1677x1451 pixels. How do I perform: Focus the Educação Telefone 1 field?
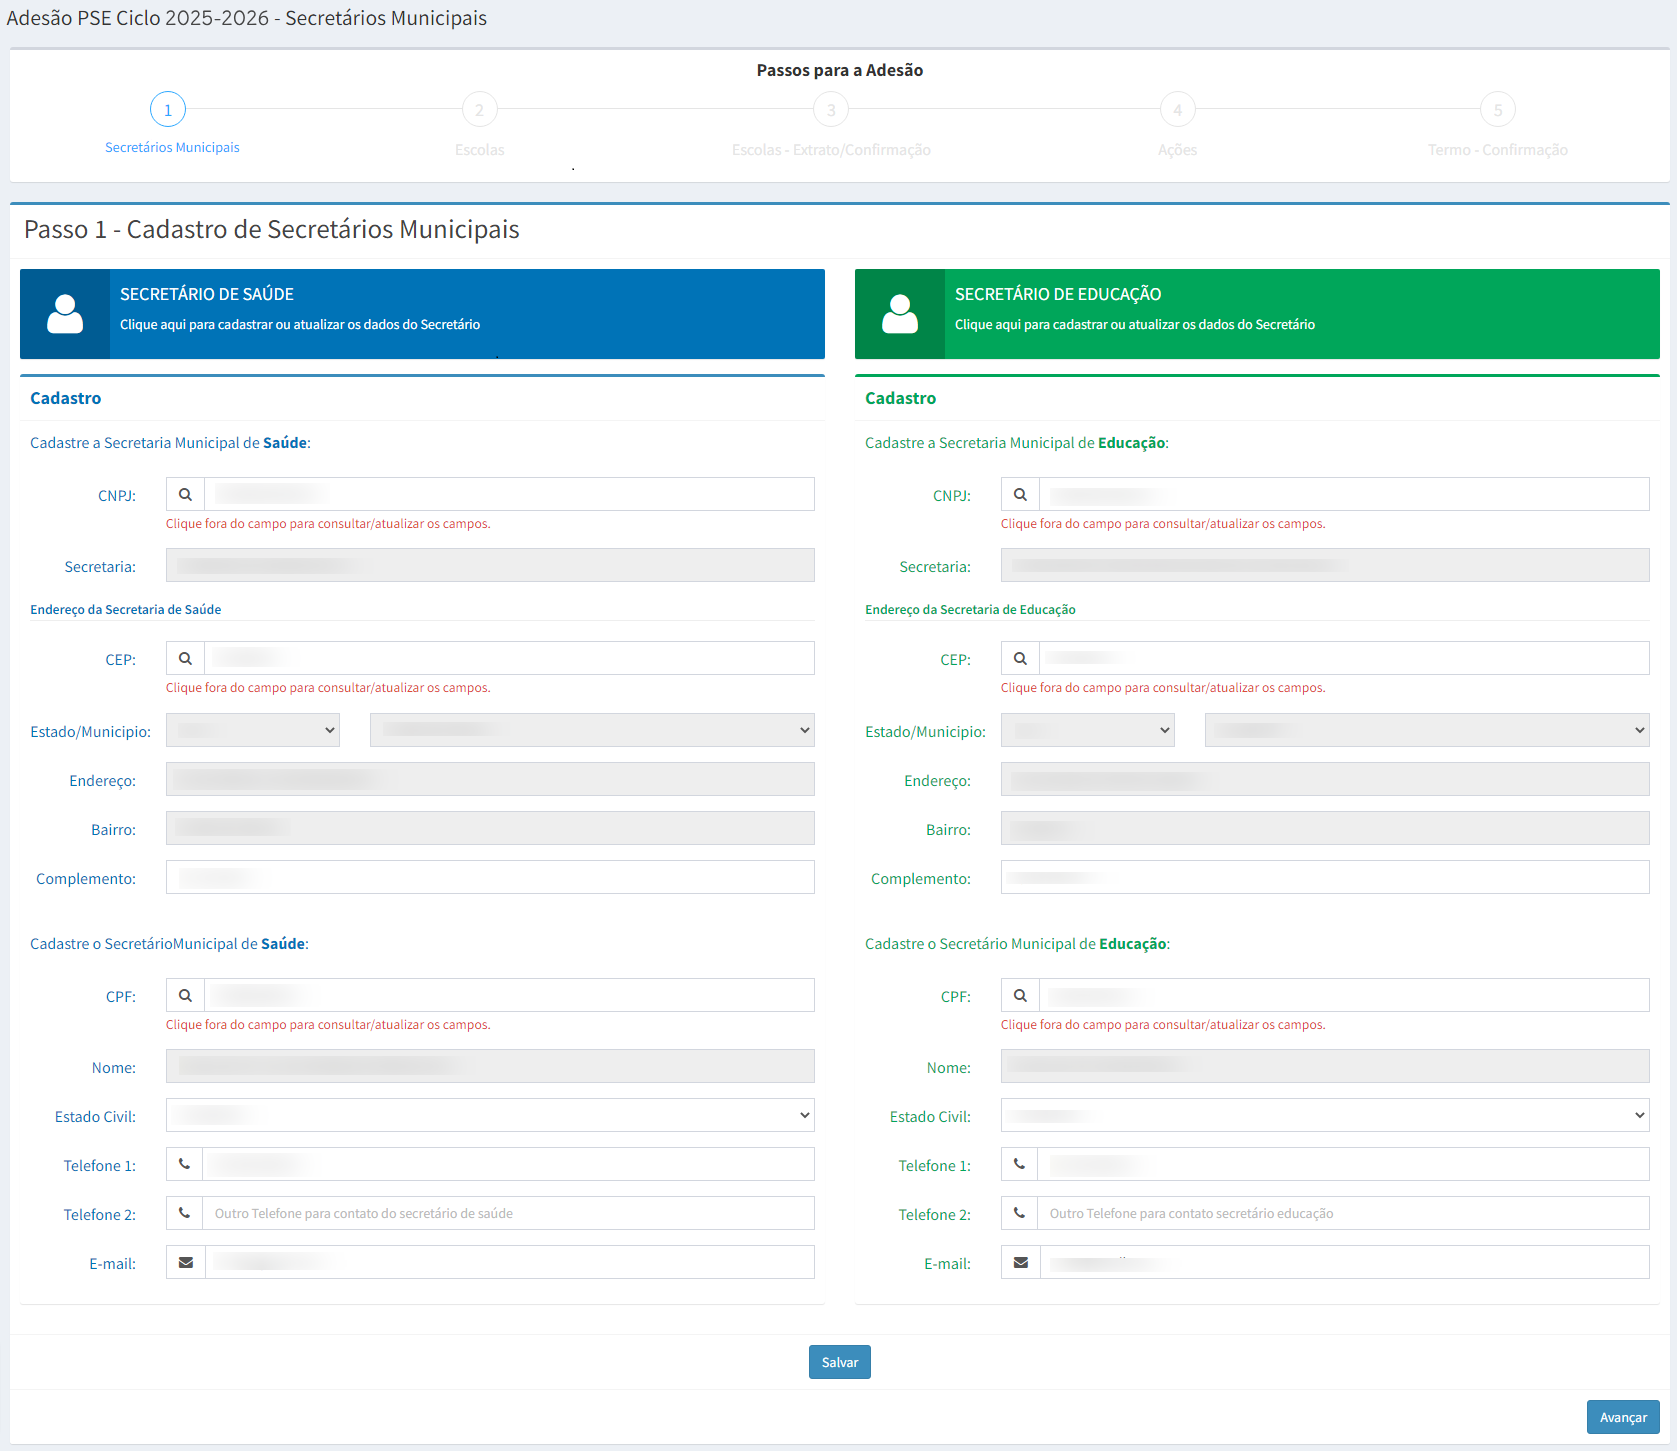(1344, 1164)
